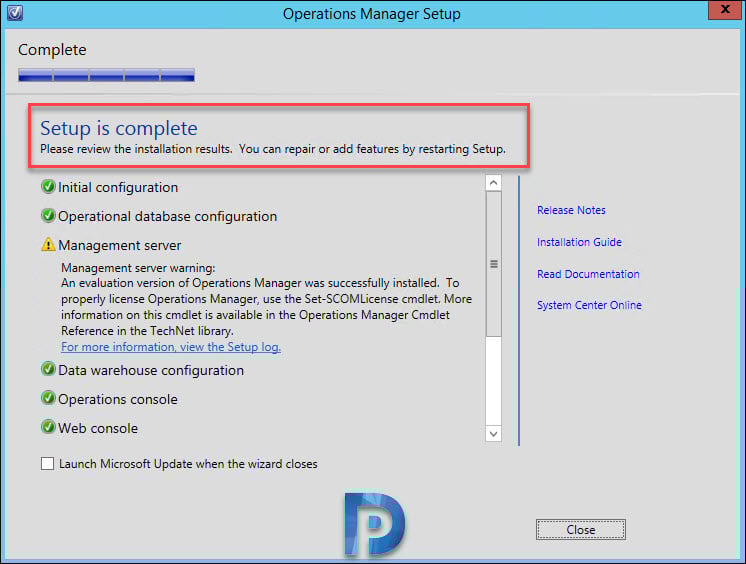Close the setup window with the X
746x564 pixels.
(725, 10)
